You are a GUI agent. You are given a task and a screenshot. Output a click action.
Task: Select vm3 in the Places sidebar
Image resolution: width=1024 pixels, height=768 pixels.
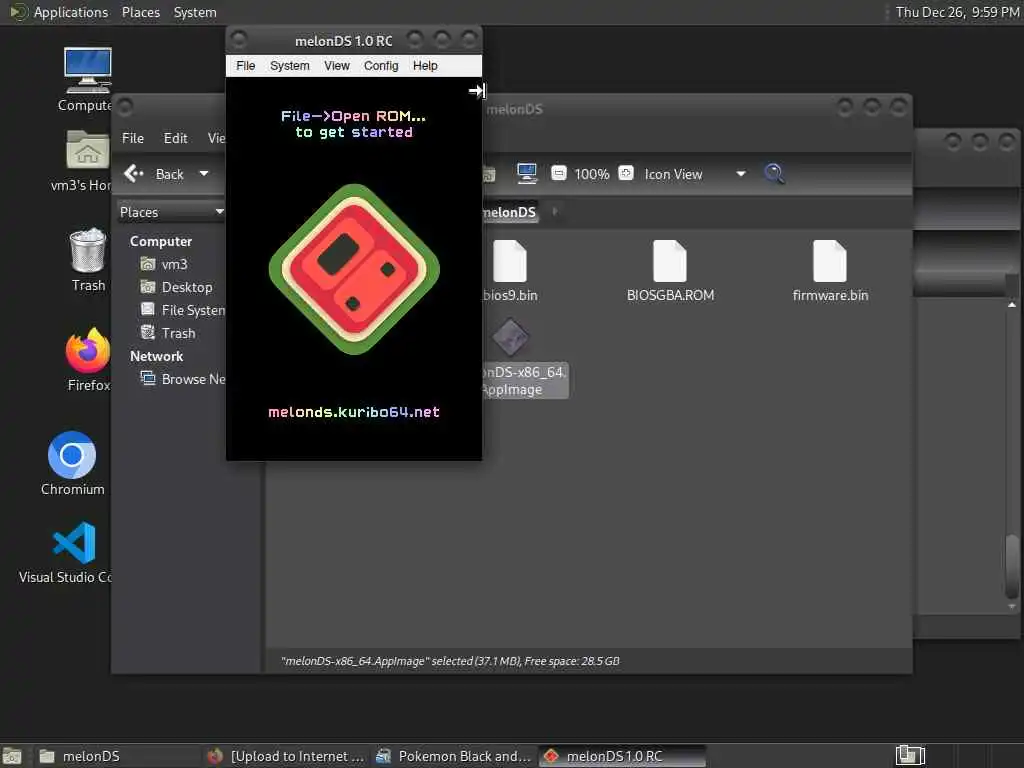pyautogui.click(x=174, y=264)
